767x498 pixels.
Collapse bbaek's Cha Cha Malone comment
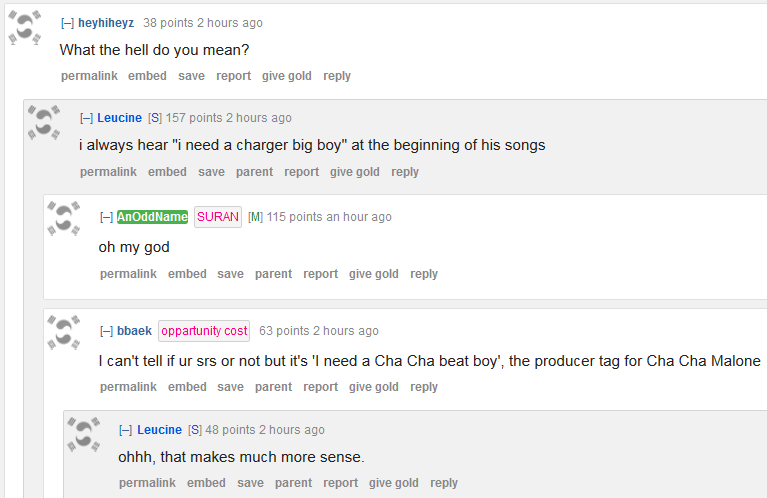pyautogui.click(x=106, y=331)
